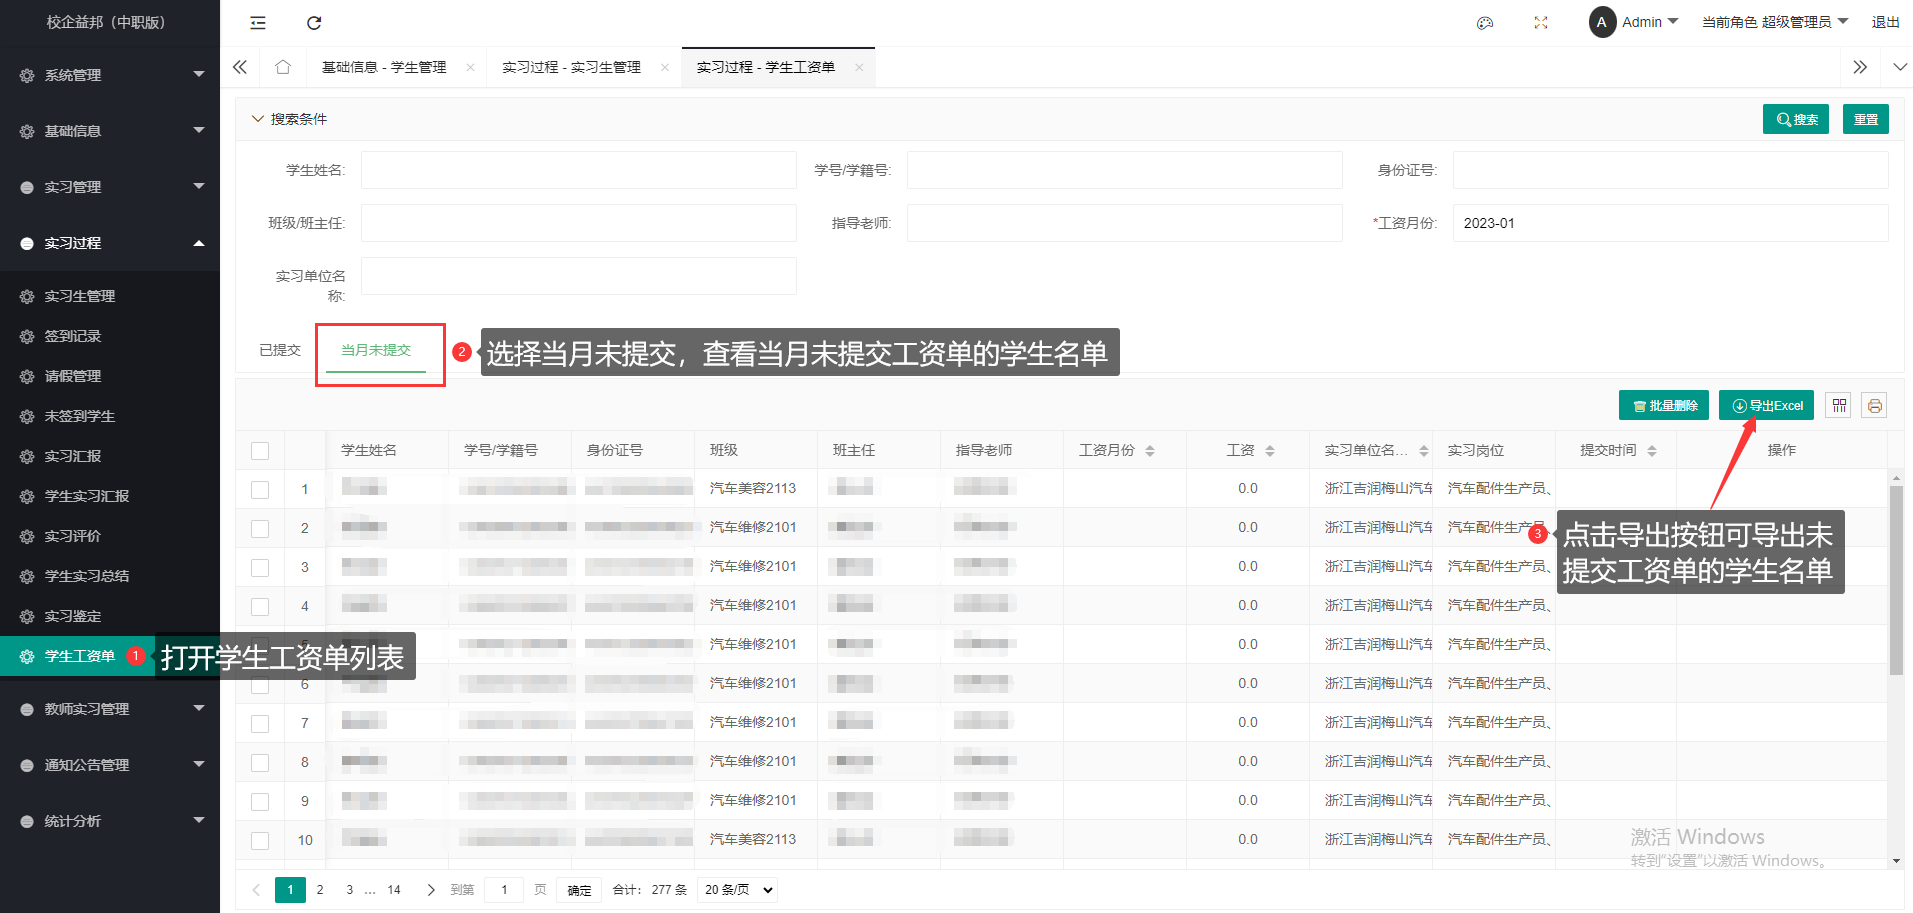Select the checkbox for row 1
The height and width of the screenshot is (913, 1913).
click(260, 489)
